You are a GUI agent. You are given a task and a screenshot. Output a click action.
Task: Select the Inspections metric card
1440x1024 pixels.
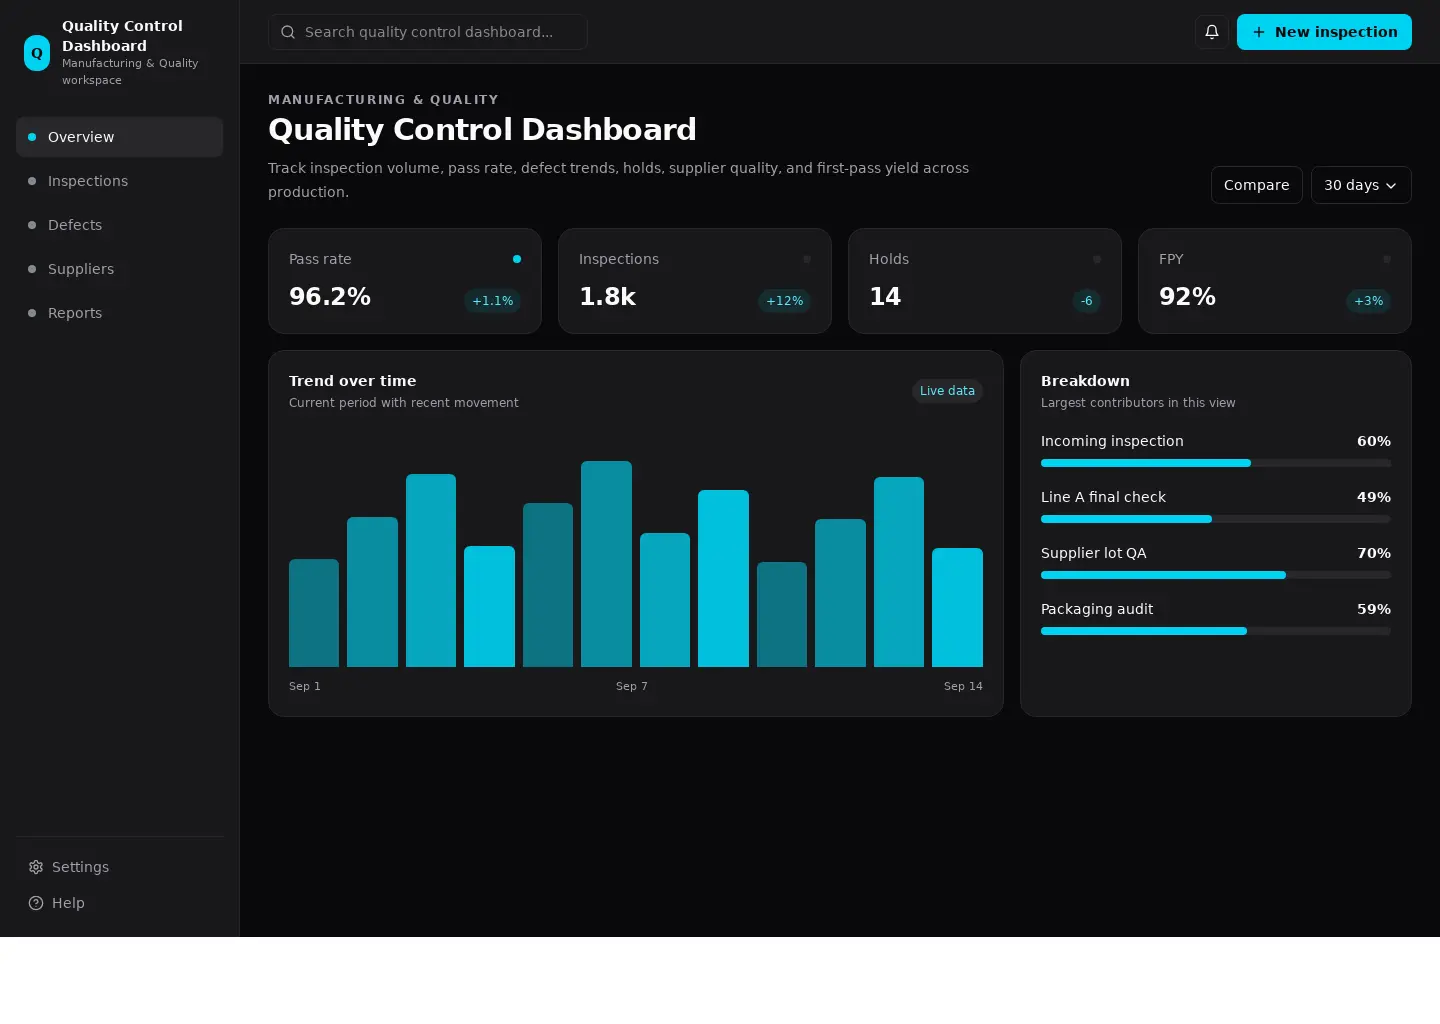click(x=695, y=281)
